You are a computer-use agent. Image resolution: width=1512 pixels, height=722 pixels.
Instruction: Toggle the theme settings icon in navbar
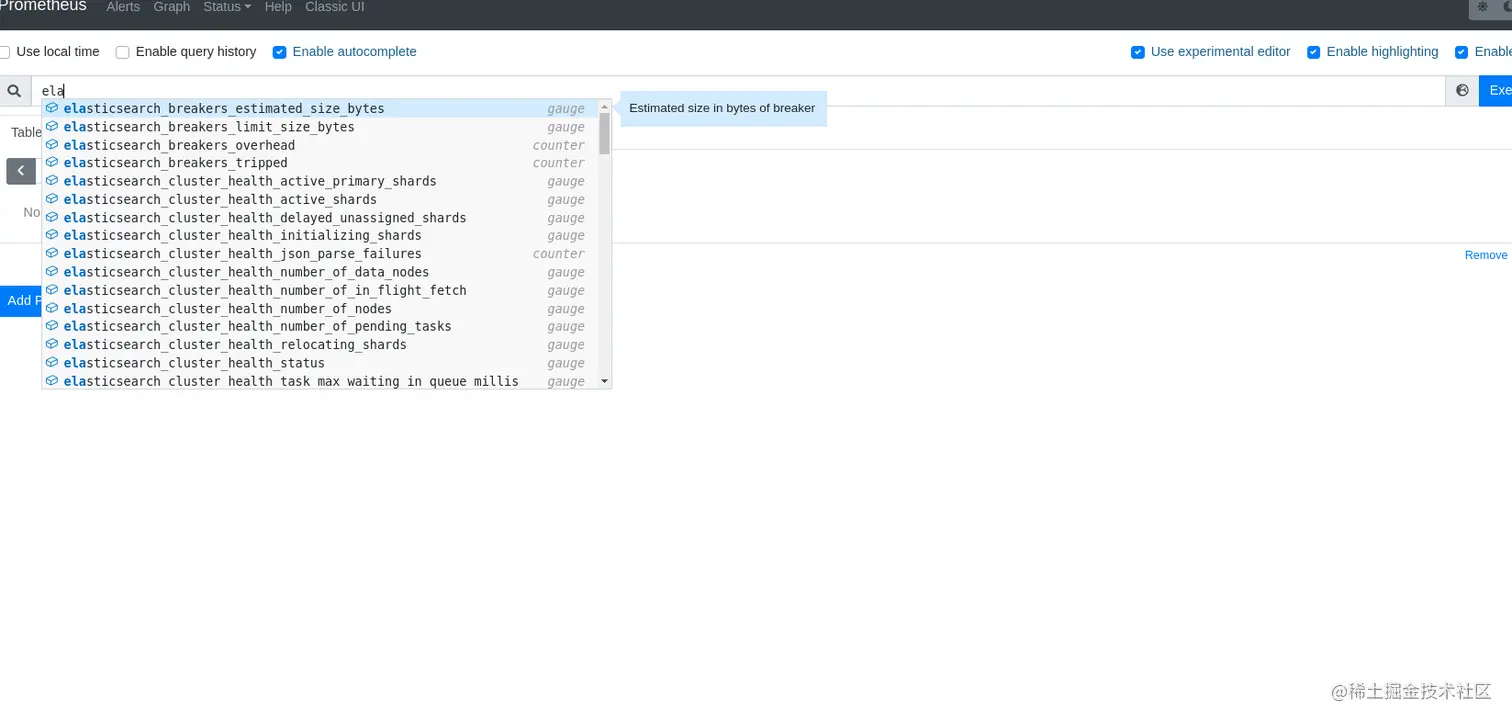click(1483, 7)
